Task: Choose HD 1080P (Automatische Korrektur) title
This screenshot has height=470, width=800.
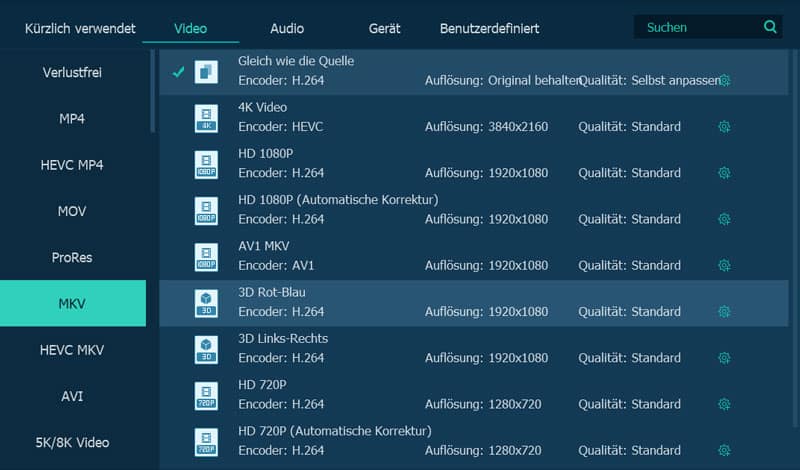Action: 338,200
